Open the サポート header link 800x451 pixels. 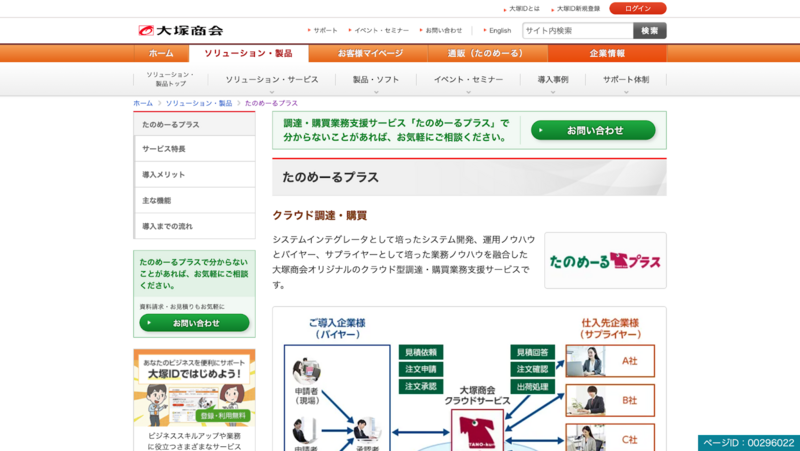coord(325,31)
